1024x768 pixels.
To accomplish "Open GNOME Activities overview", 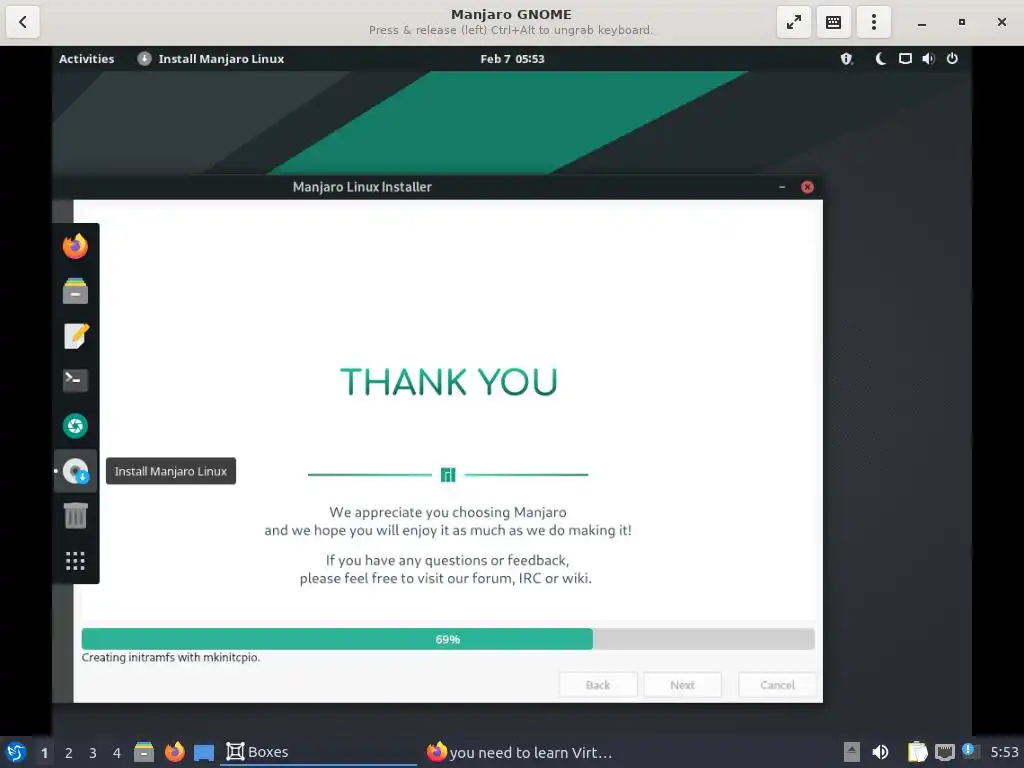I will (86, 59).
